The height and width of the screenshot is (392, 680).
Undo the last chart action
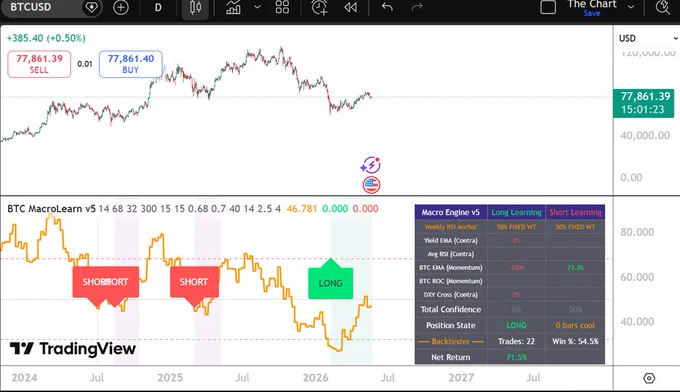[387, 7]
